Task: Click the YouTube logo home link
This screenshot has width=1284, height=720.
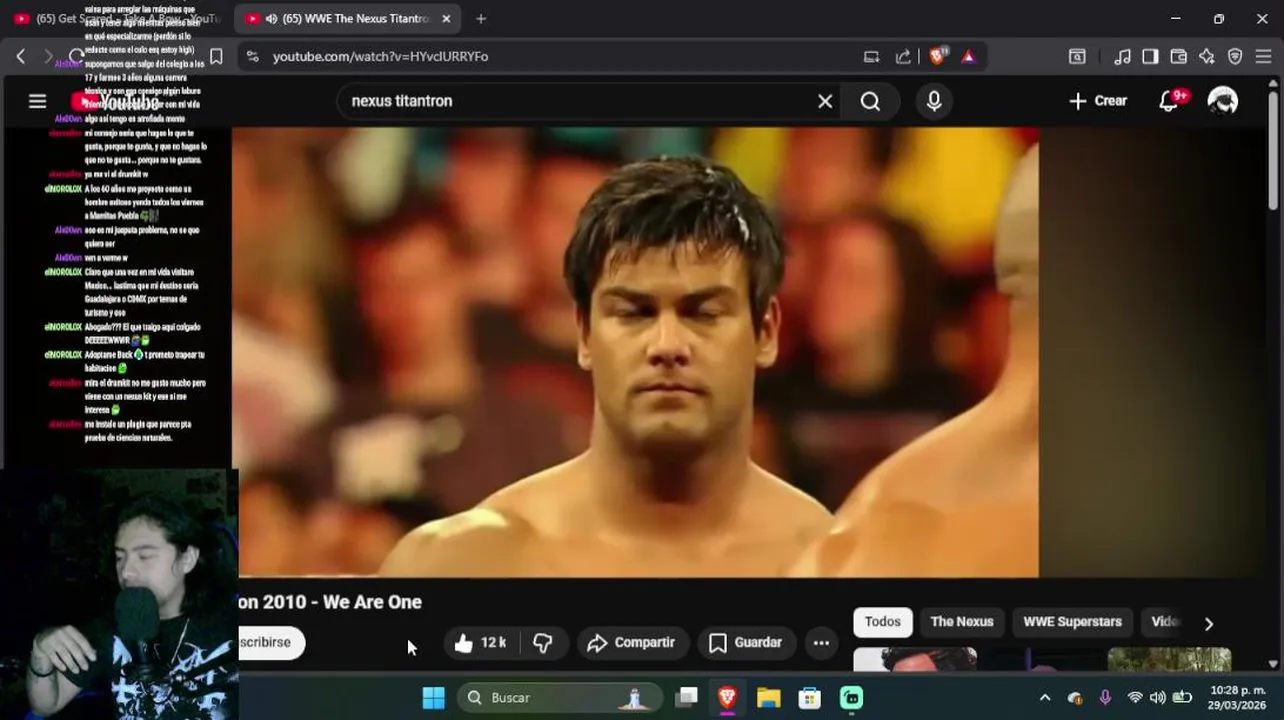Action: click(x=116, y=102)
